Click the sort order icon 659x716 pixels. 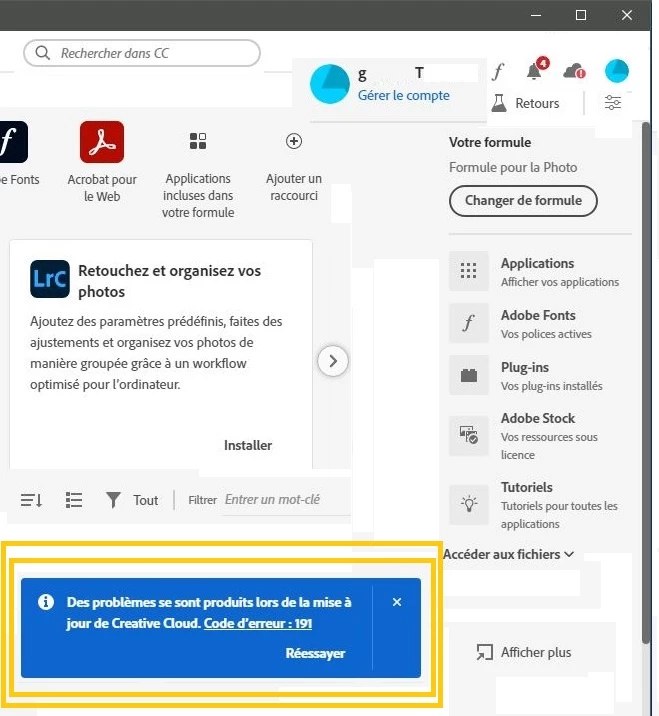(32, 500)
